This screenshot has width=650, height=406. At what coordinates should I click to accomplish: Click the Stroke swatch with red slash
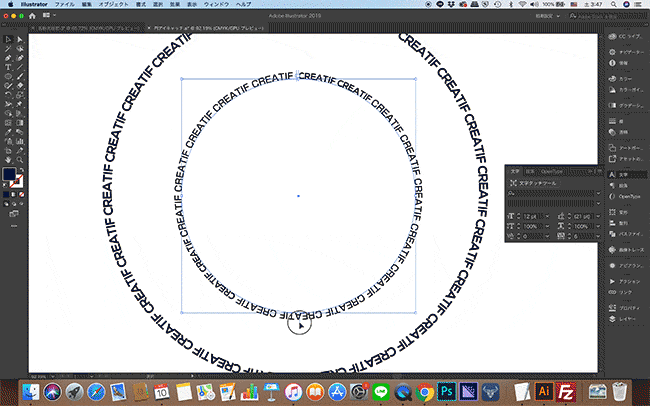tap(17, 181)
